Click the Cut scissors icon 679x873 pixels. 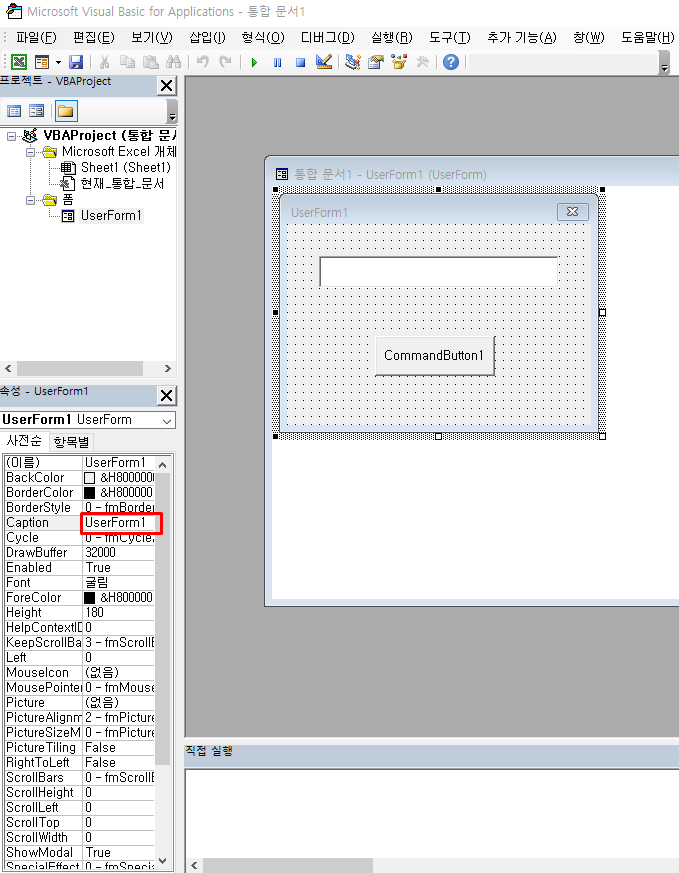pos(104,62)
